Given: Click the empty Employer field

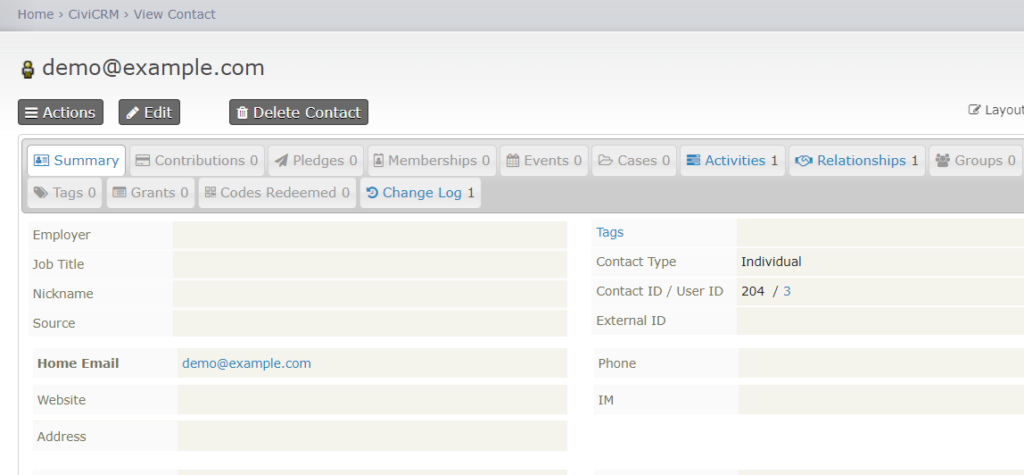Looking at the screenshot, I should point(370,235).
